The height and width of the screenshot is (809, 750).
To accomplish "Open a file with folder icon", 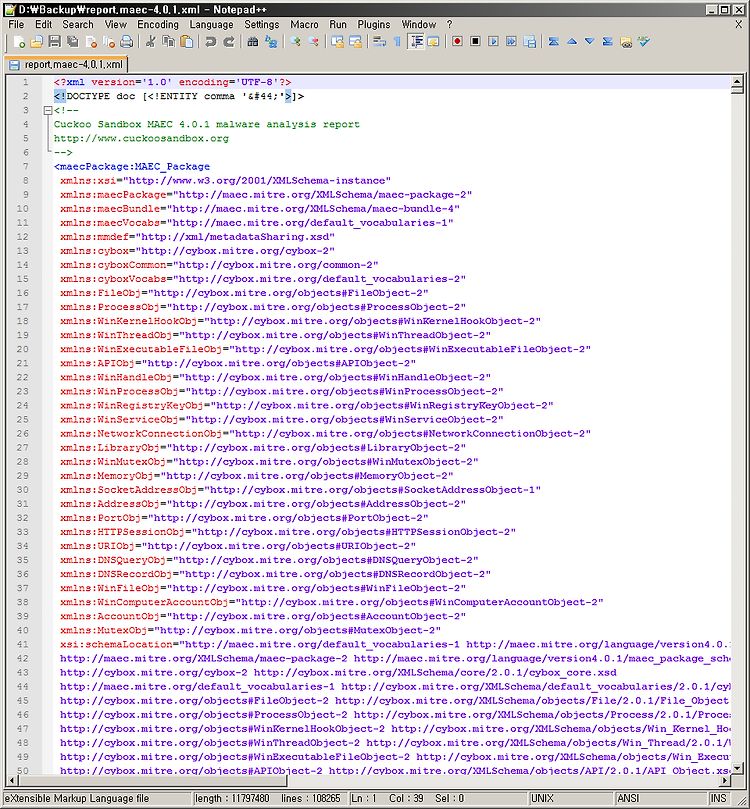I will coord(37,42).
